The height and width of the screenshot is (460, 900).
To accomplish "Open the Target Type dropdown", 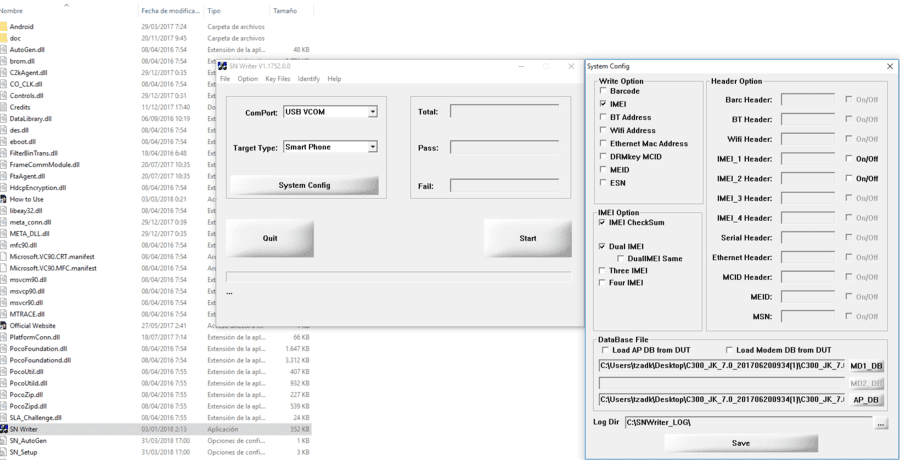I will click(373, 147).
